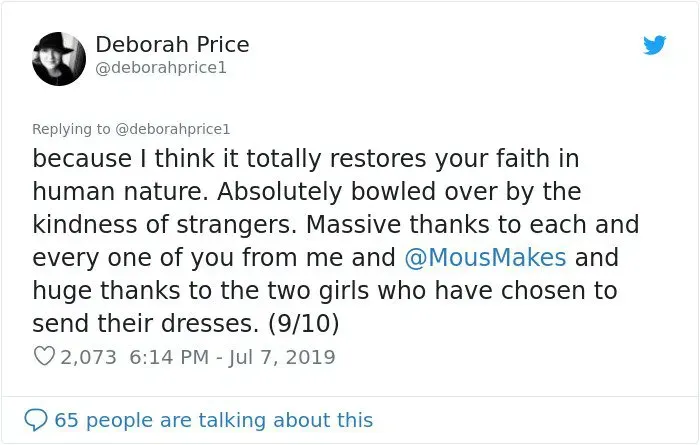
Task: Like the tweet with the heart icon
Action: pyautogui.click(x=44, y=357)
